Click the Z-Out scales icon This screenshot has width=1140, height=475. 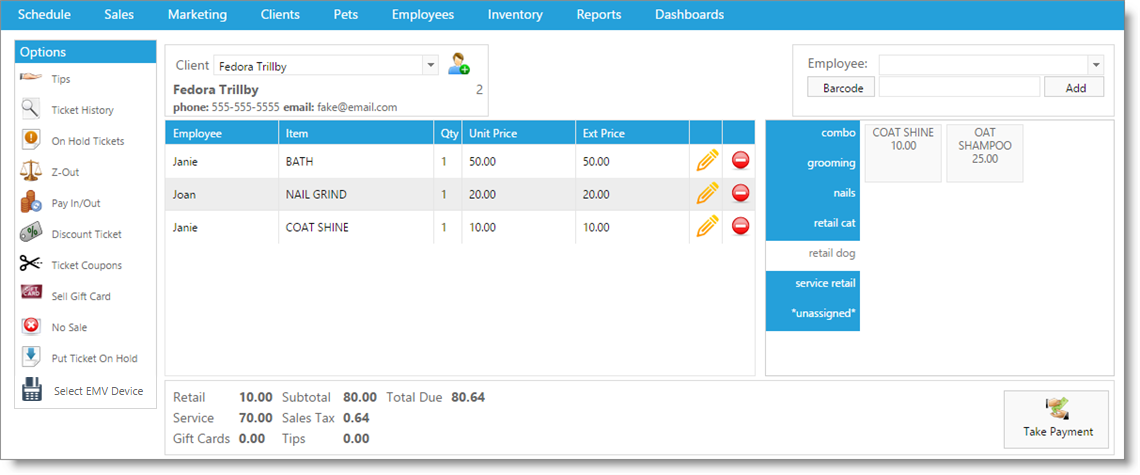[x=31, y=172]
